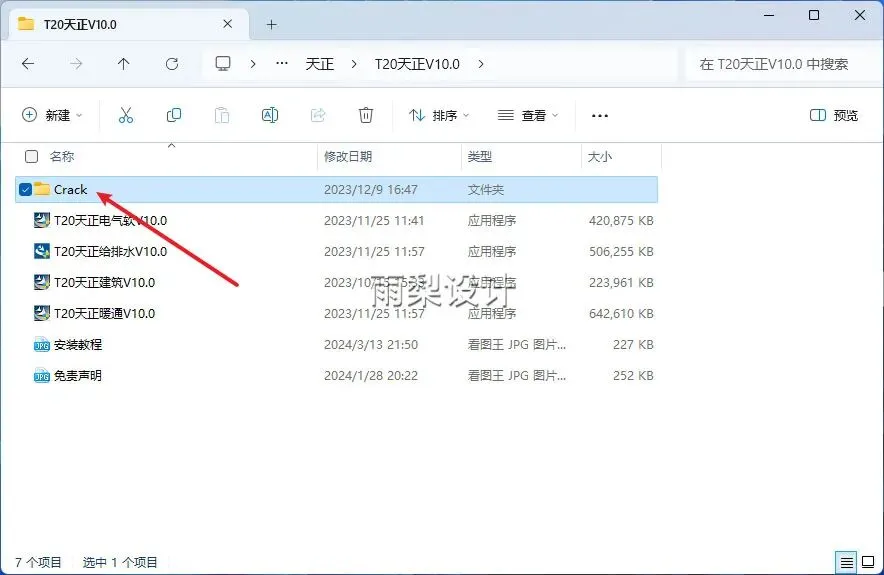Click the 天正 breadcrumb
This screenshot has width=884, height=575.
pyautogui.click(x=320, y=64)
